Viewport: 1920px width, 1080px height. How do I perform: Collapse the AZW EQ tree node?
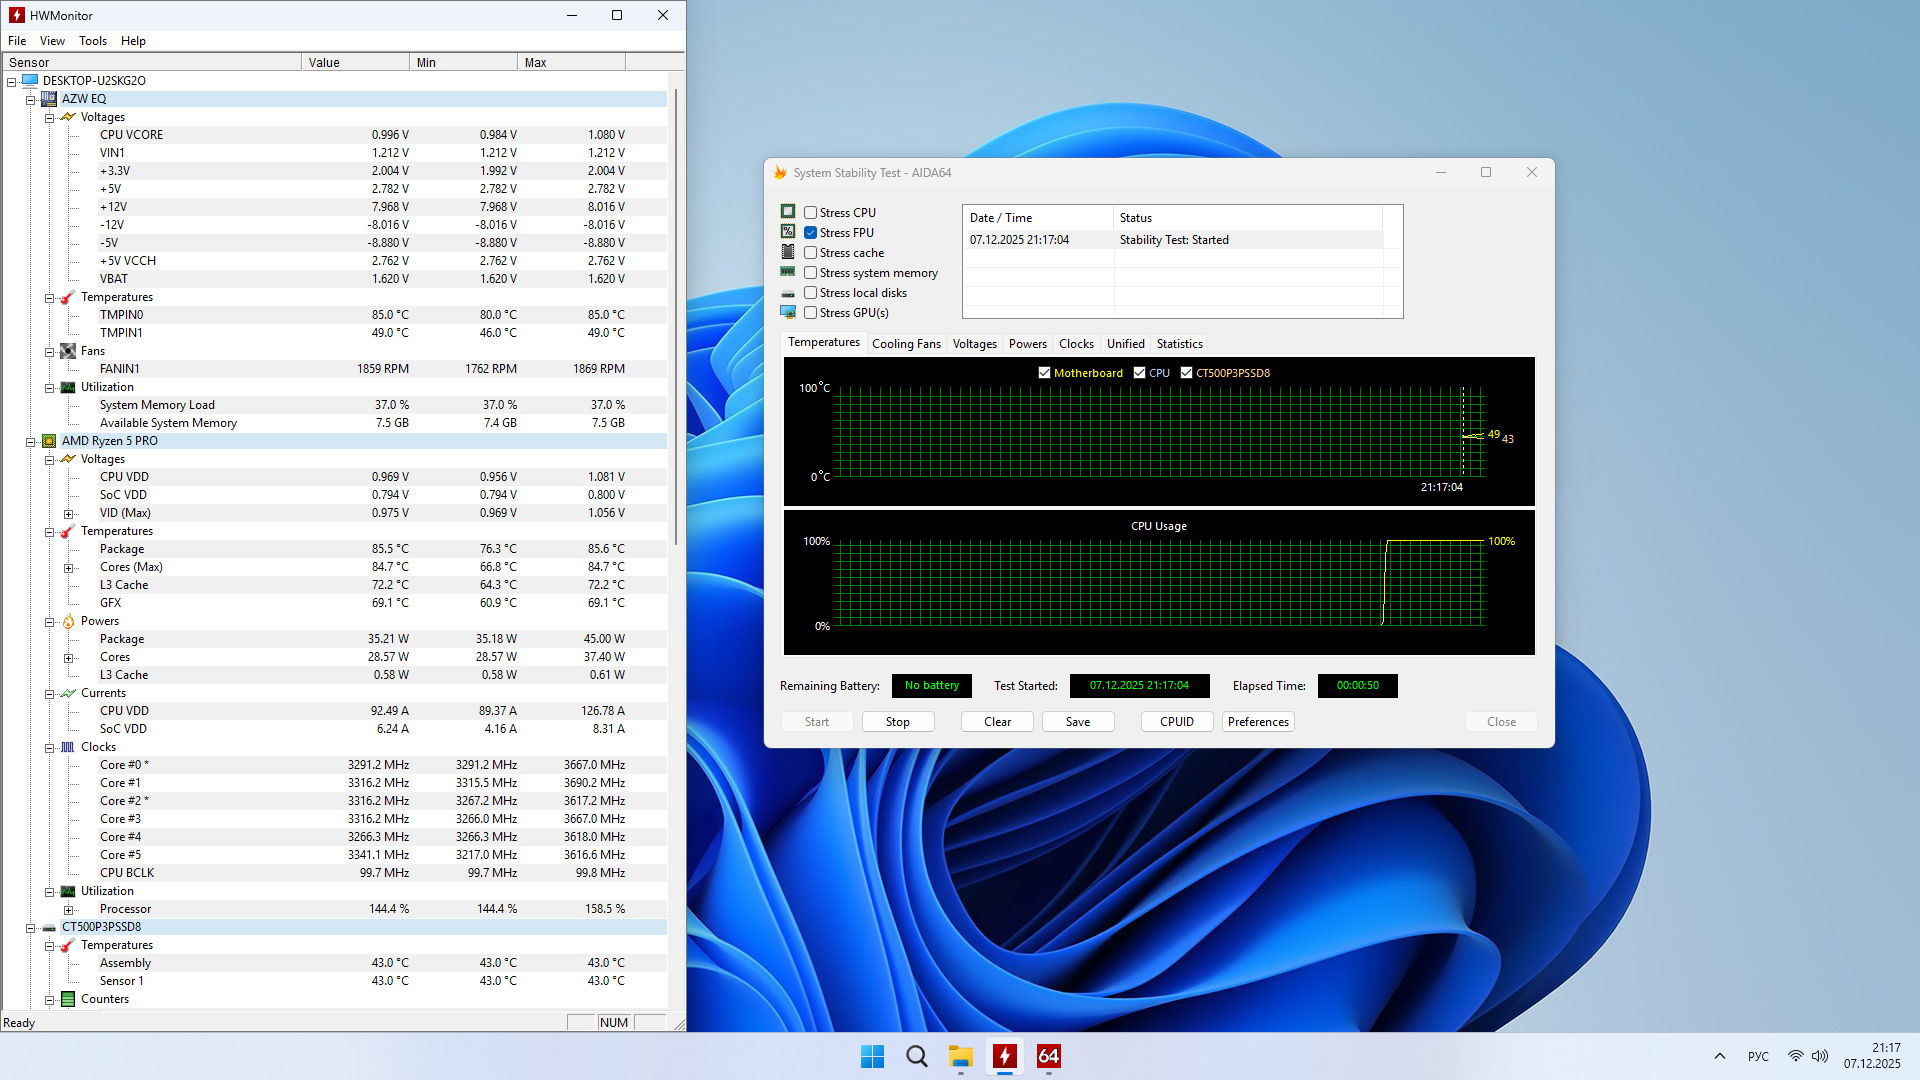click(30, 99)
